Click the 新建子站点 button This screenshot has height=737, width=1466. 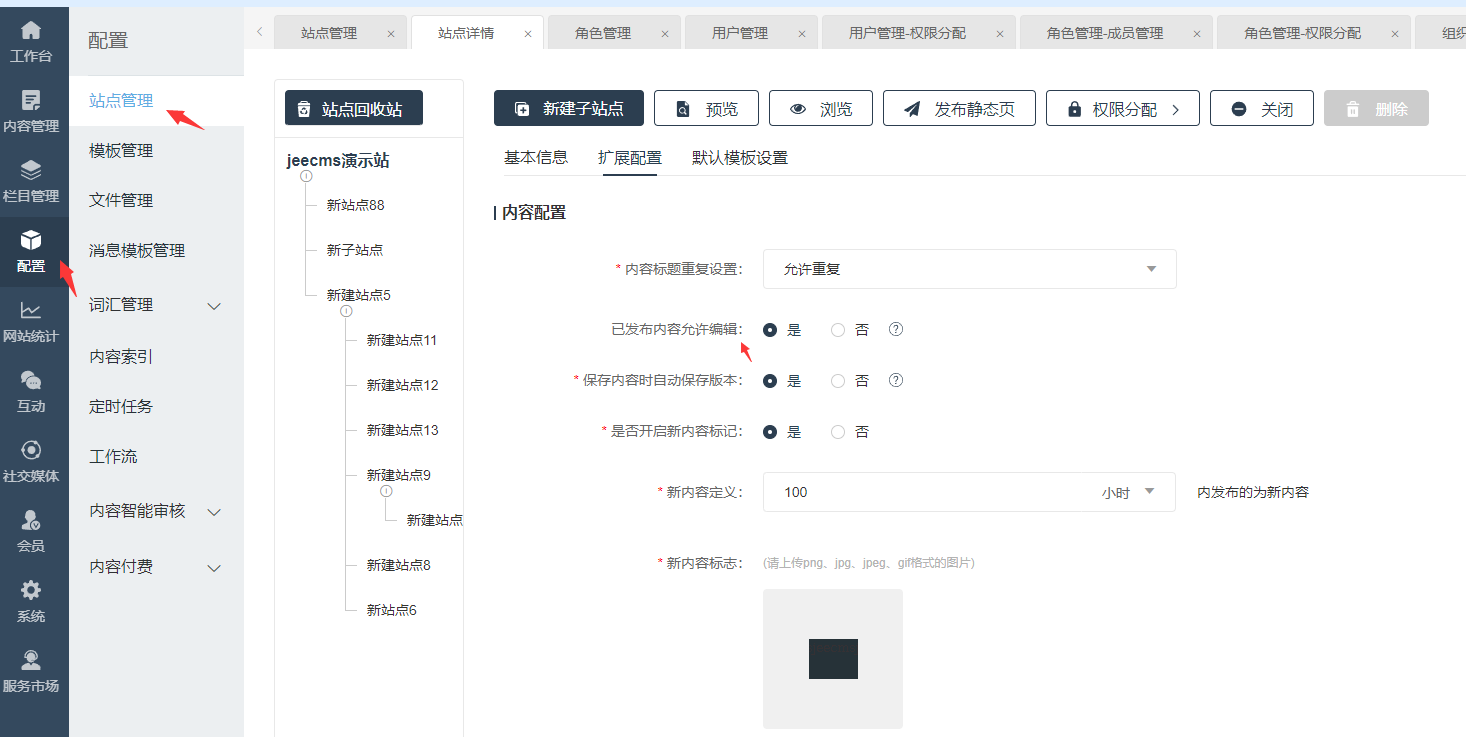[x=569, y=109]
